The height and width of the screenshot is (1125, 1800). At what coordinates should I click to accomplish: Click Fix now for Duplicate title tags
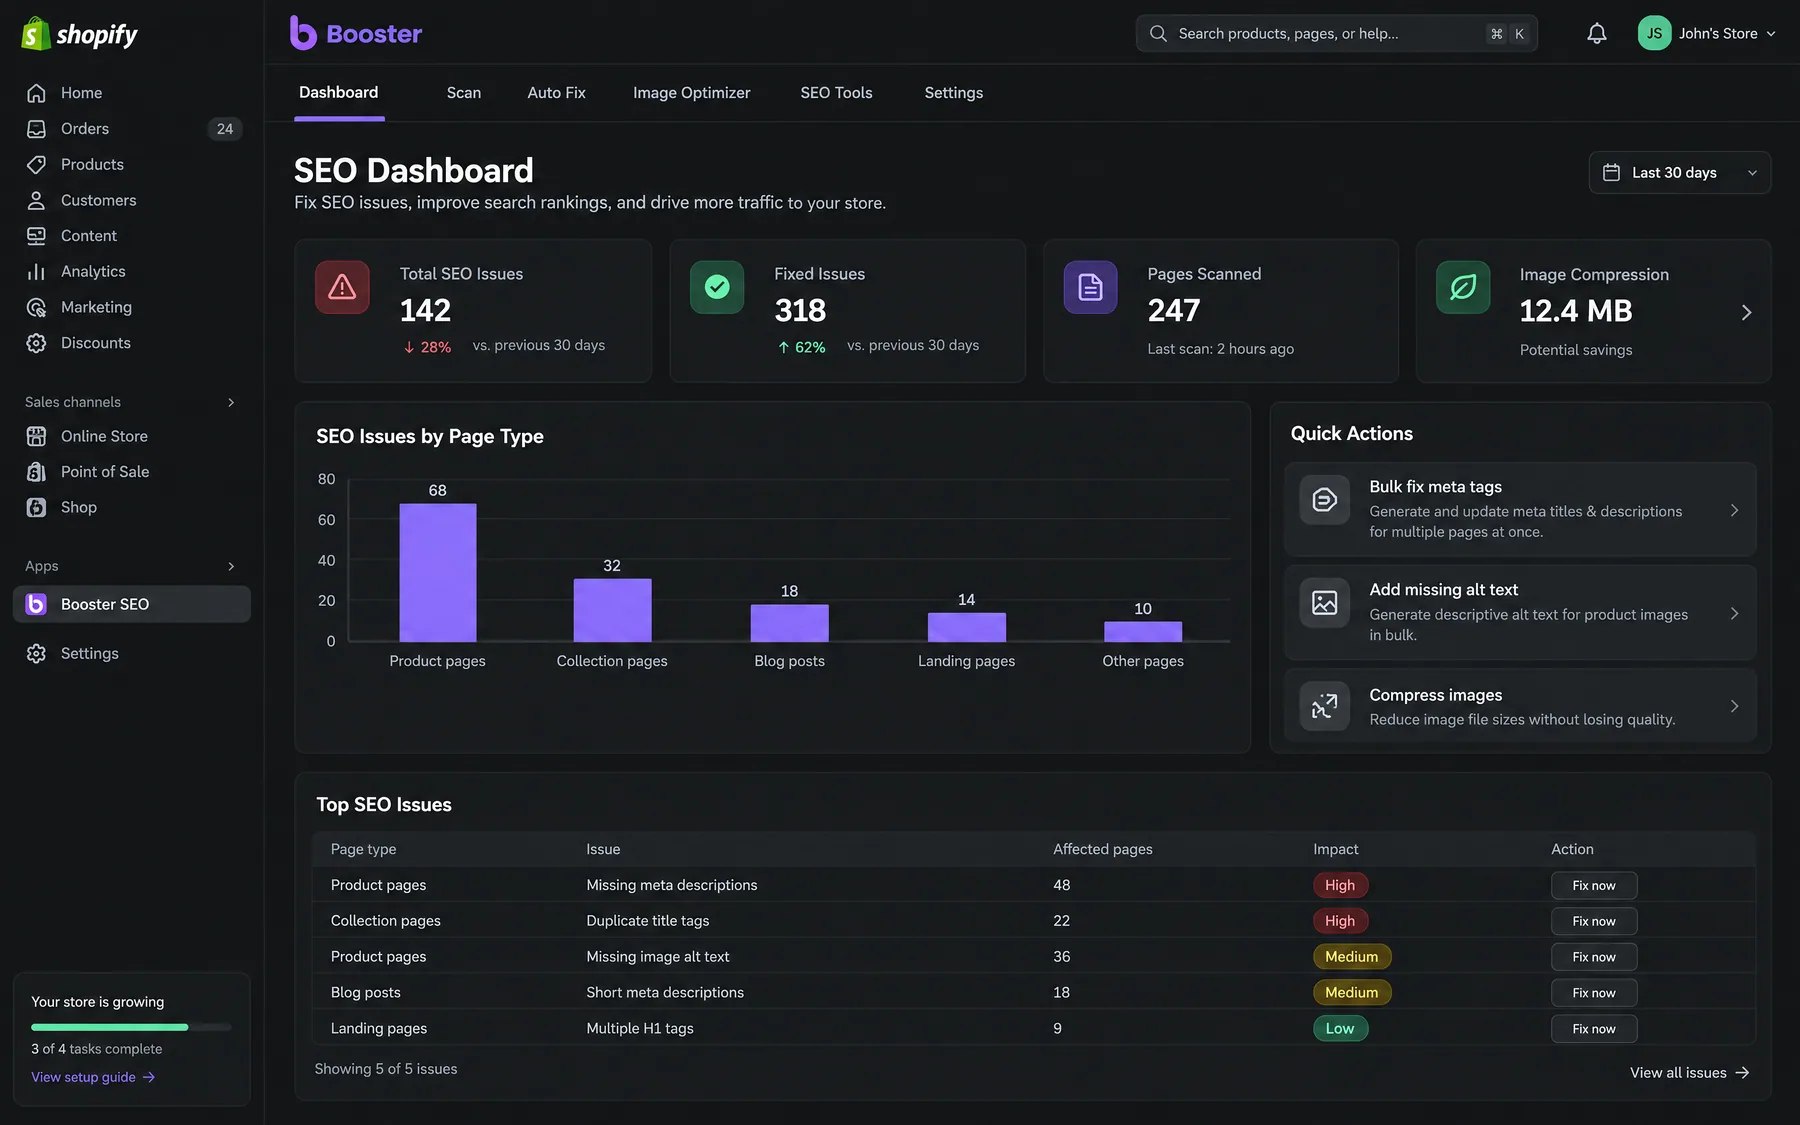pyautogui.click(x=1594, y=921)
